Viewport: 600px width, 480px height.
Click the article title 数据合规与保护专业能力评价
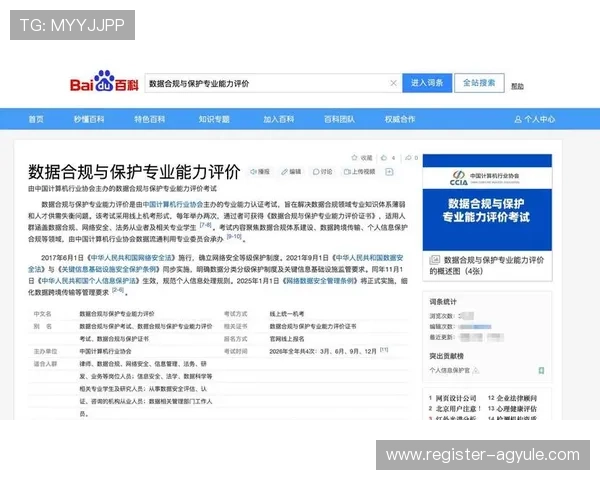point(134,172)
